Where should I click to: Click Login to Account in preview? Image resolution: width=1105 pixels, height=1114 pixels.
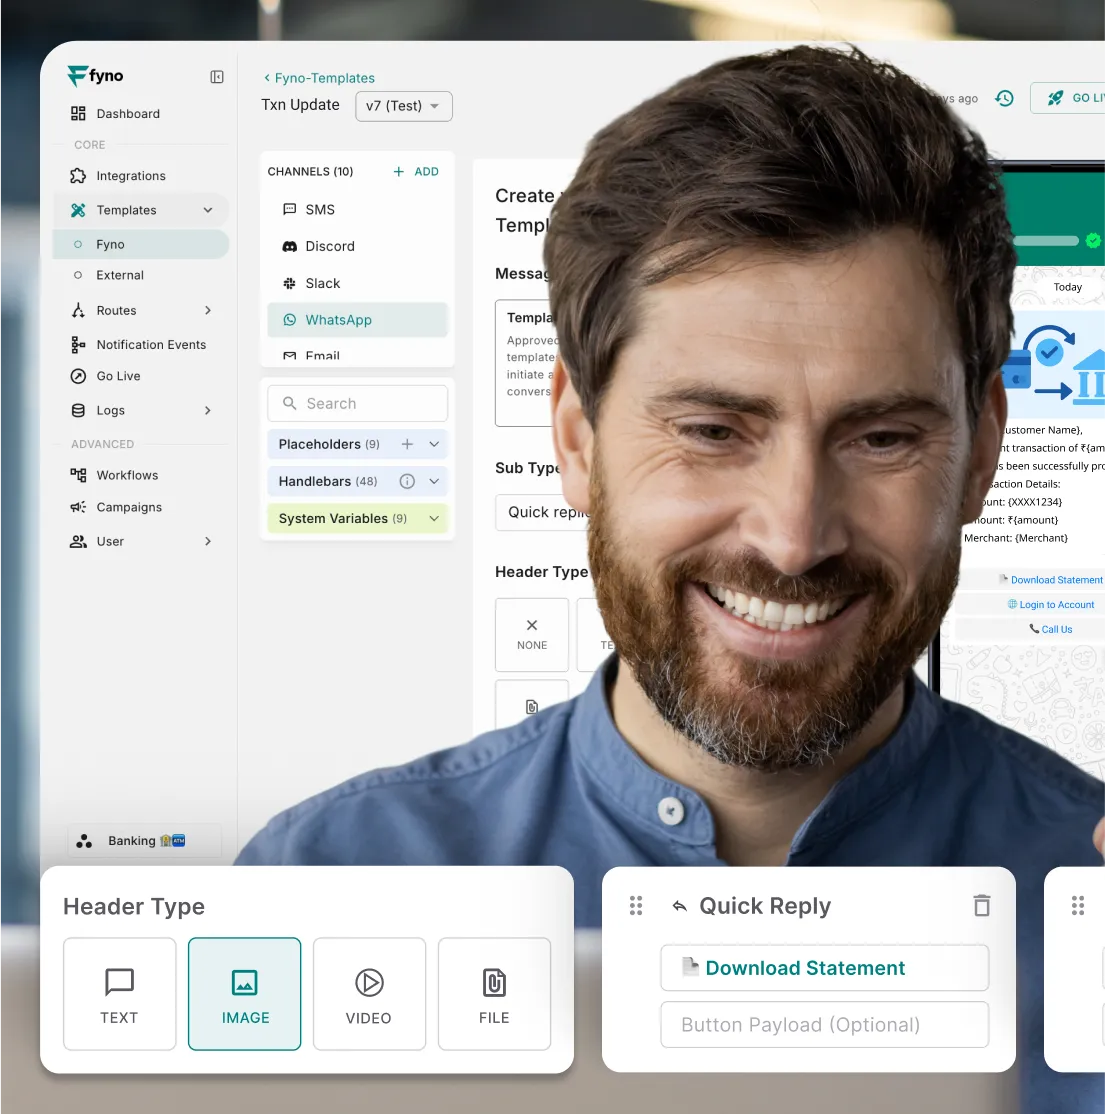pos(1050,605)
